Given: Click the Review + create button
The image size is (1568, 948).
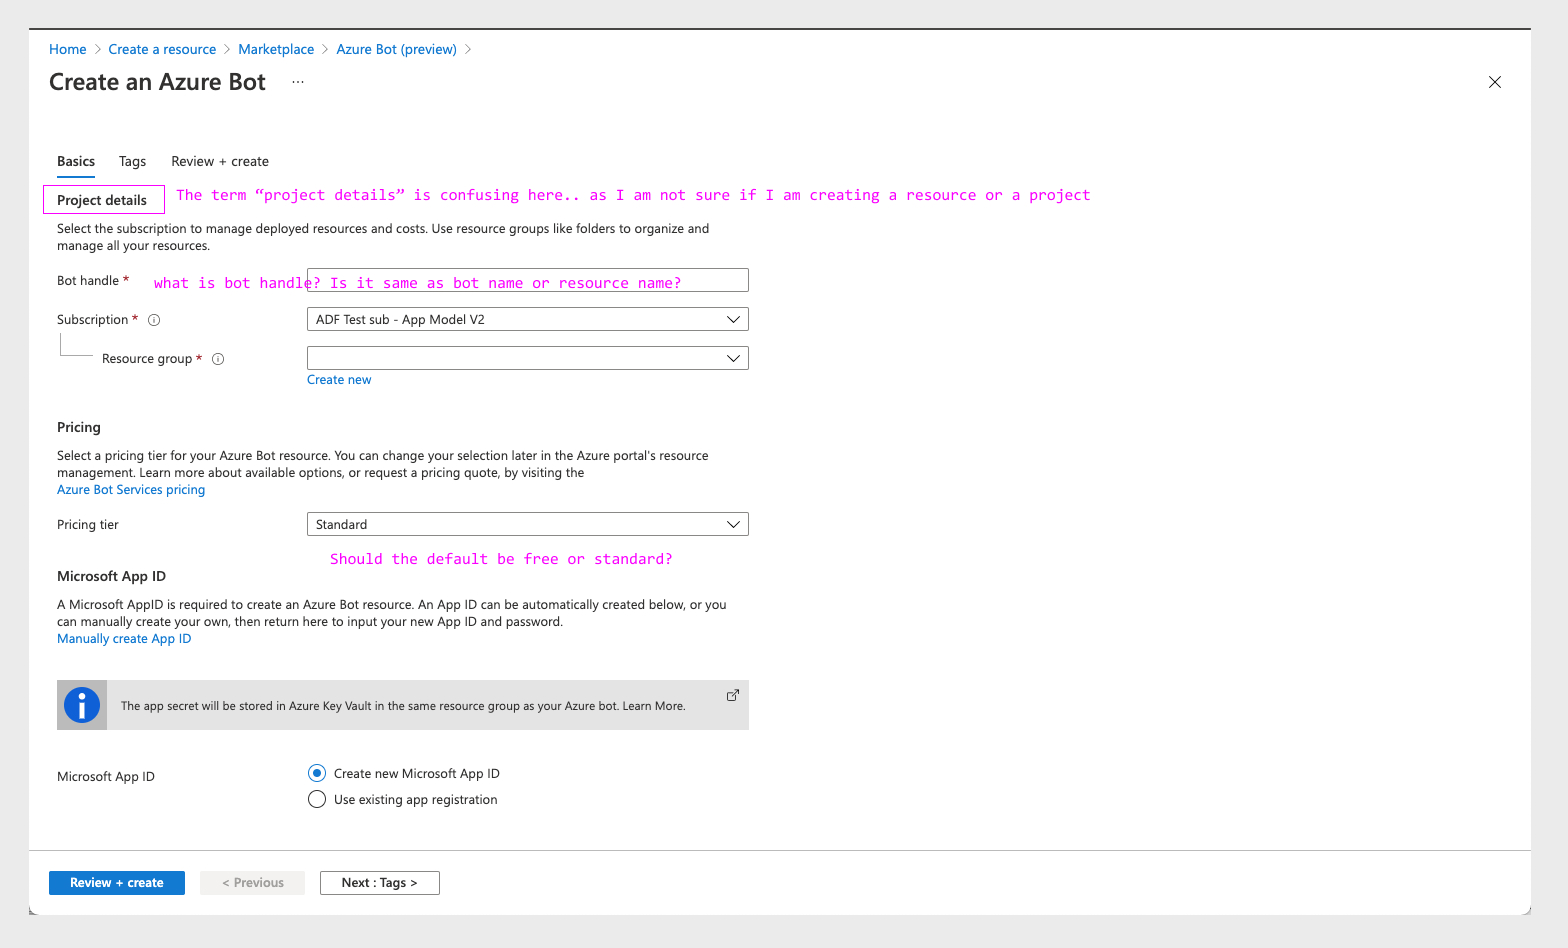Looking at the screenshot, I should (x=116, y=882).
